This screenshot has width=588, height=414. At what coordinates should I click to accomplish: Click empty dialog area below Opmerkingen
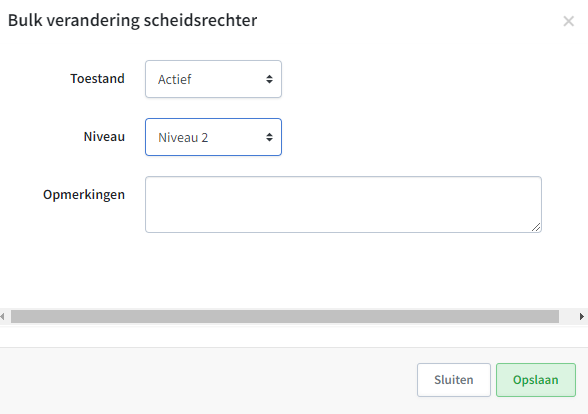pyautogui.click(x=294, y=270)
